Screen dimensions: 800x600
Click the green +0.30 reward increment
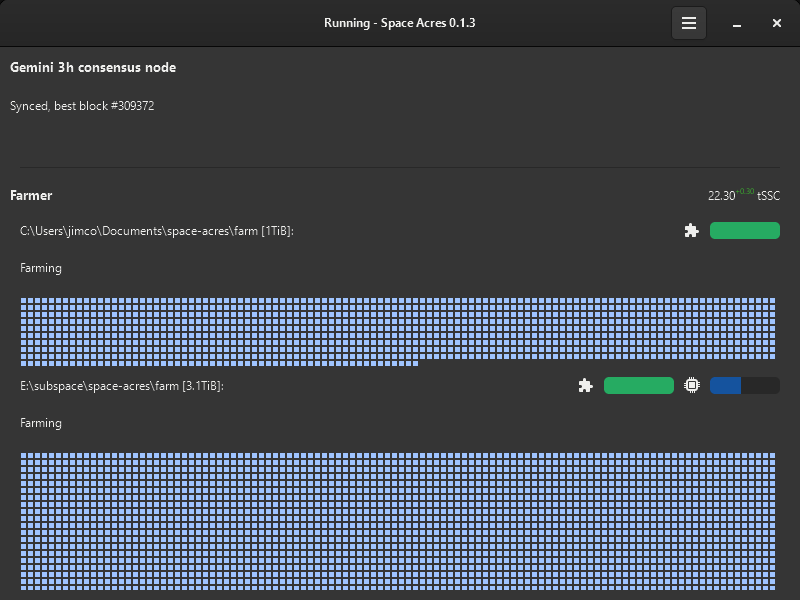point(745,191)
